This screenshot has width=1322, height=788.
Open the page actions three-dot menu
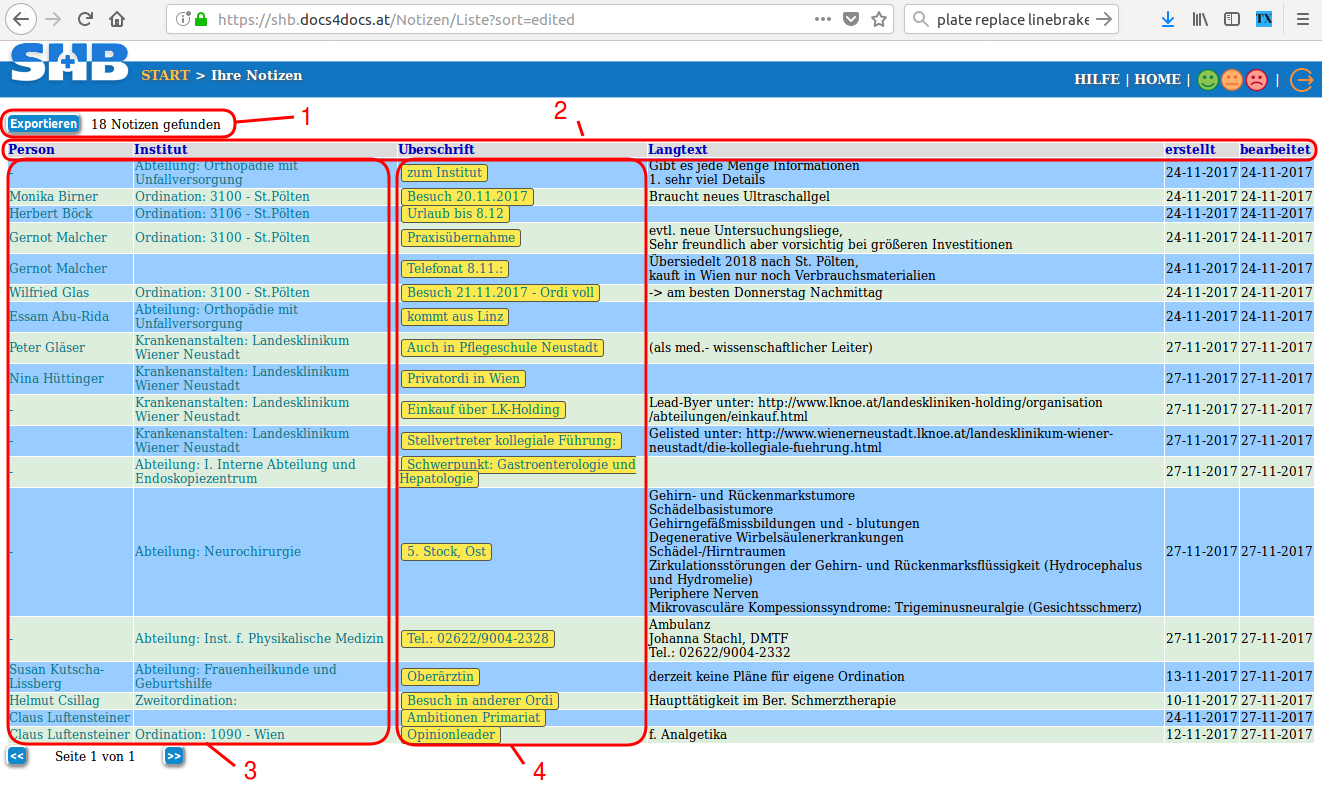coord(822,19)
